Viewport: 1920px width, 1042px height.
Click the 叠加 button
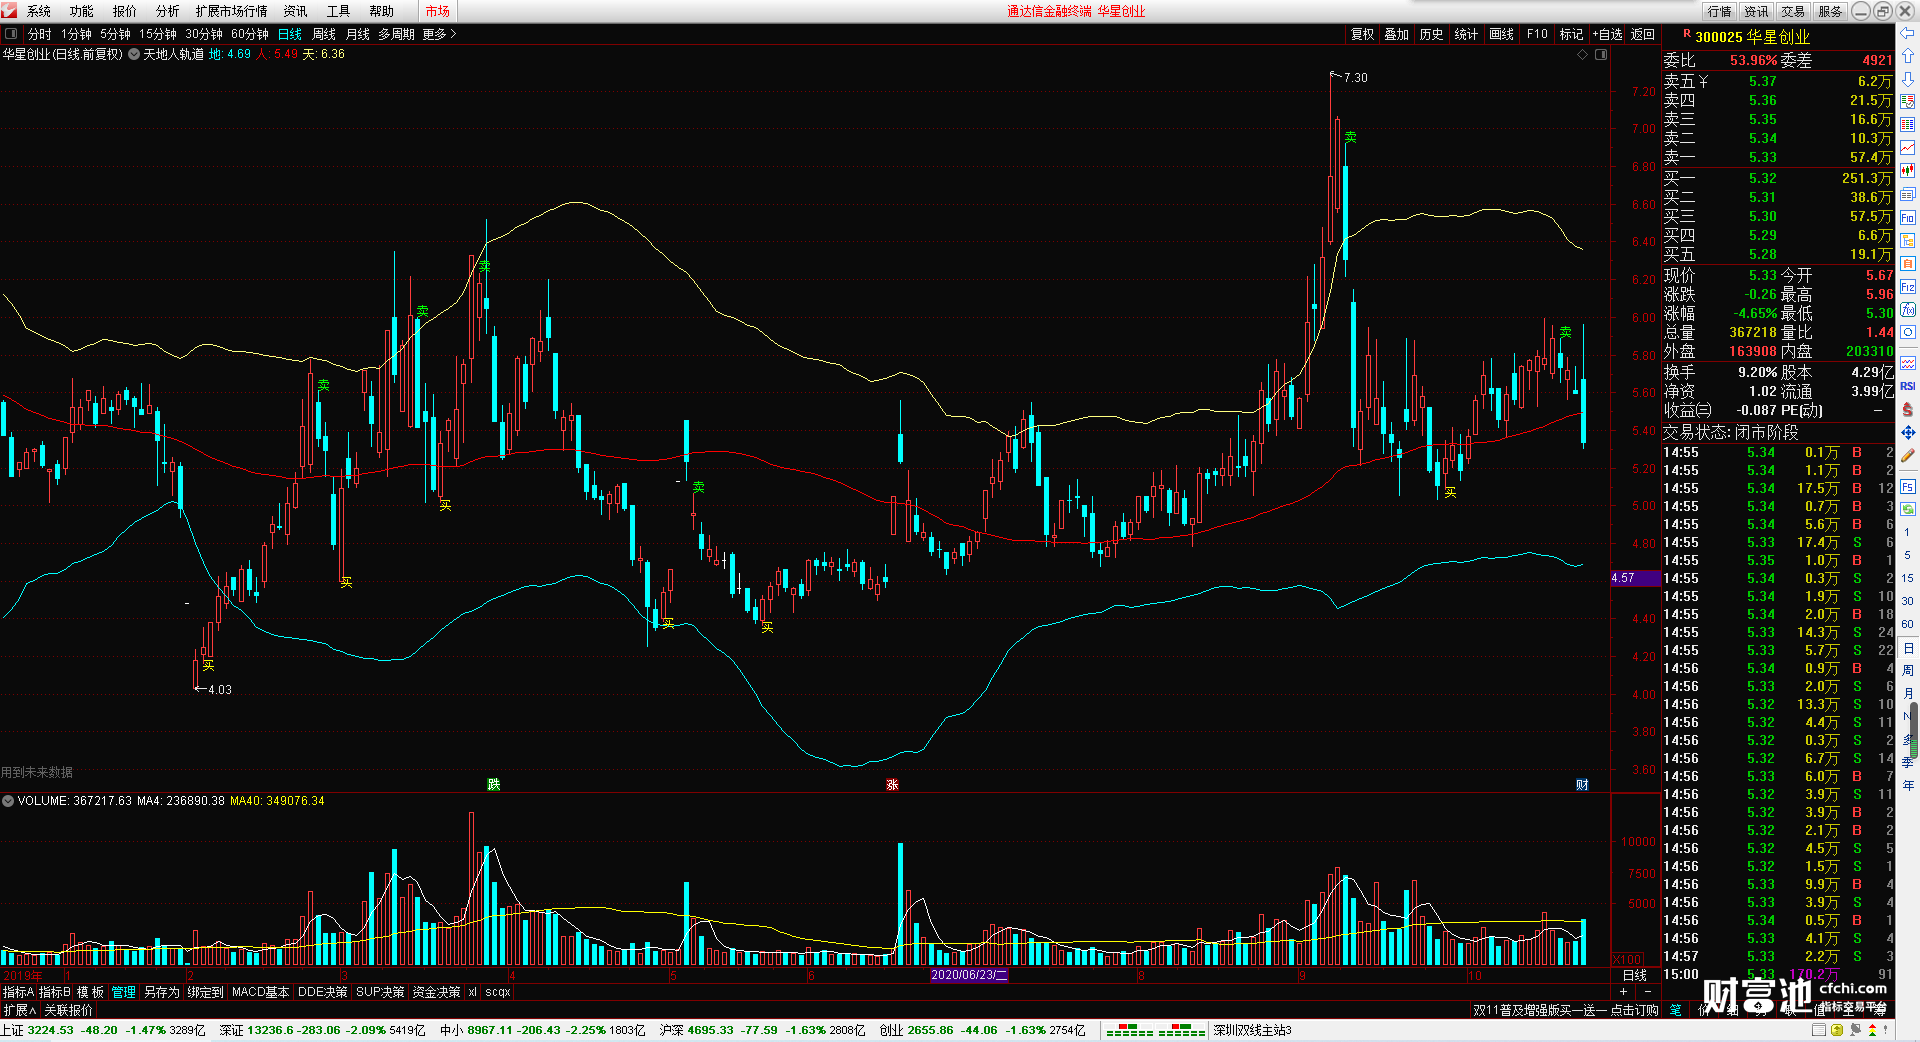[1397, 34]
